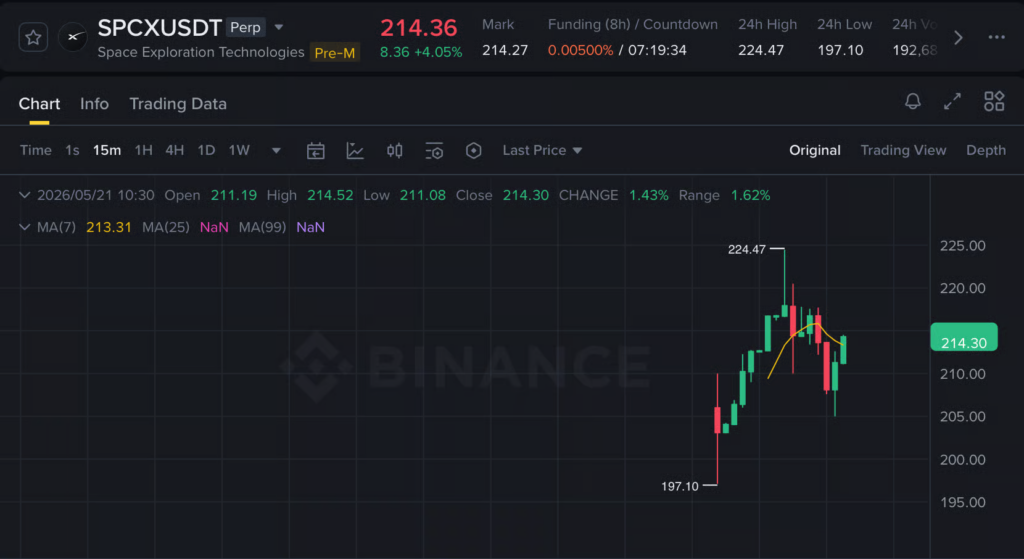Click the 197.10 low marker on chart
1024x559 pixels.
pyautogui.click(x=679, y=487)
